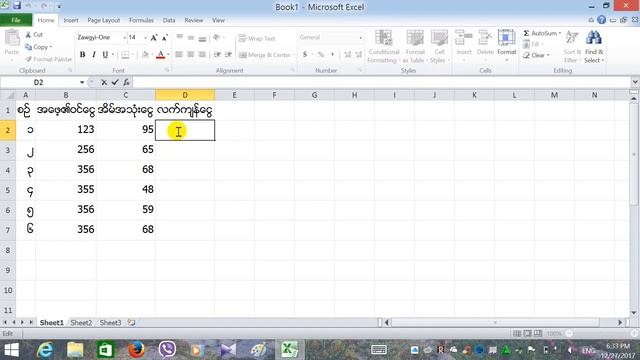The width and height of the screenshot is (640, 360).
Task: Select cell B2 containing 123
Action: [66, 130]
